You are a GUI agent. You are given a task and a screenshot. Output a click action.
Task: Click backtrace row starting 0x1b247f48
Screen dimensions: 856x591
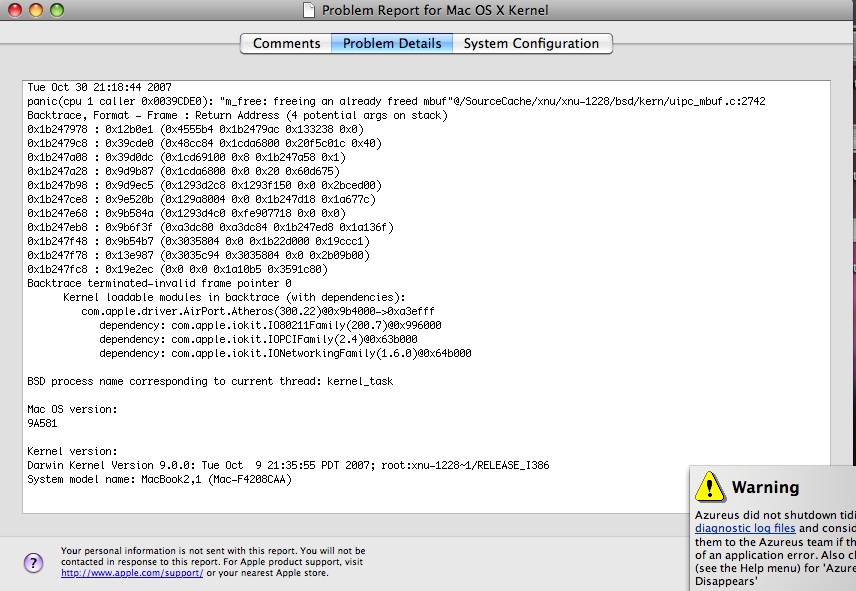[199, 241]
